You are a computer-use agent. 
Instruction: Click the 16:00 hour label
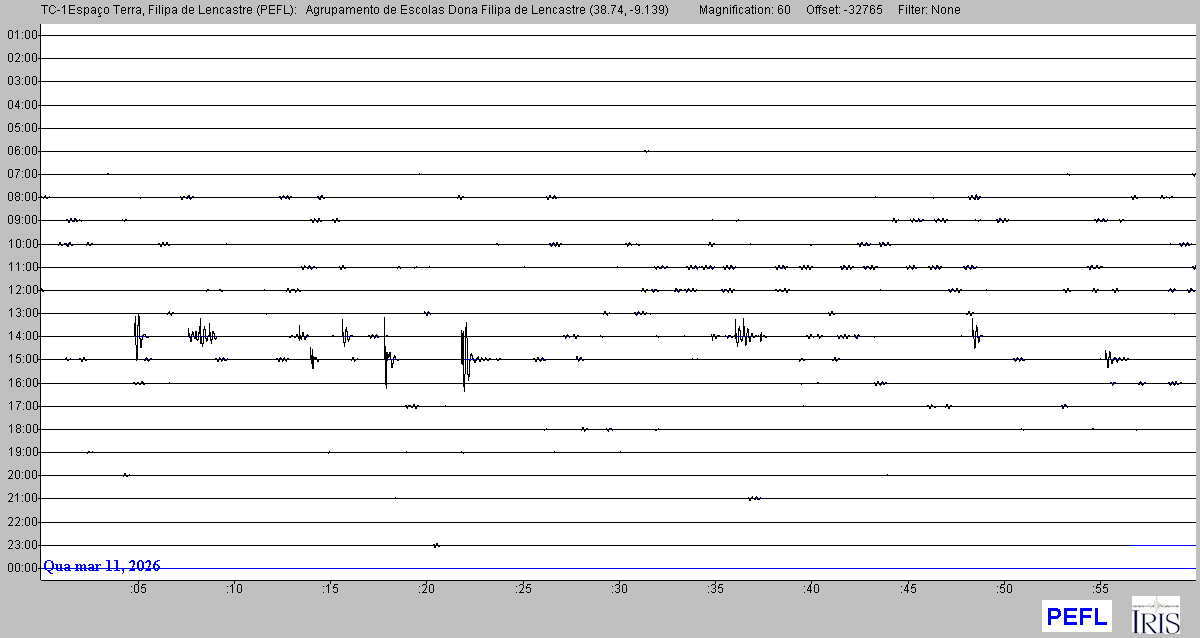tap(22, 383)
